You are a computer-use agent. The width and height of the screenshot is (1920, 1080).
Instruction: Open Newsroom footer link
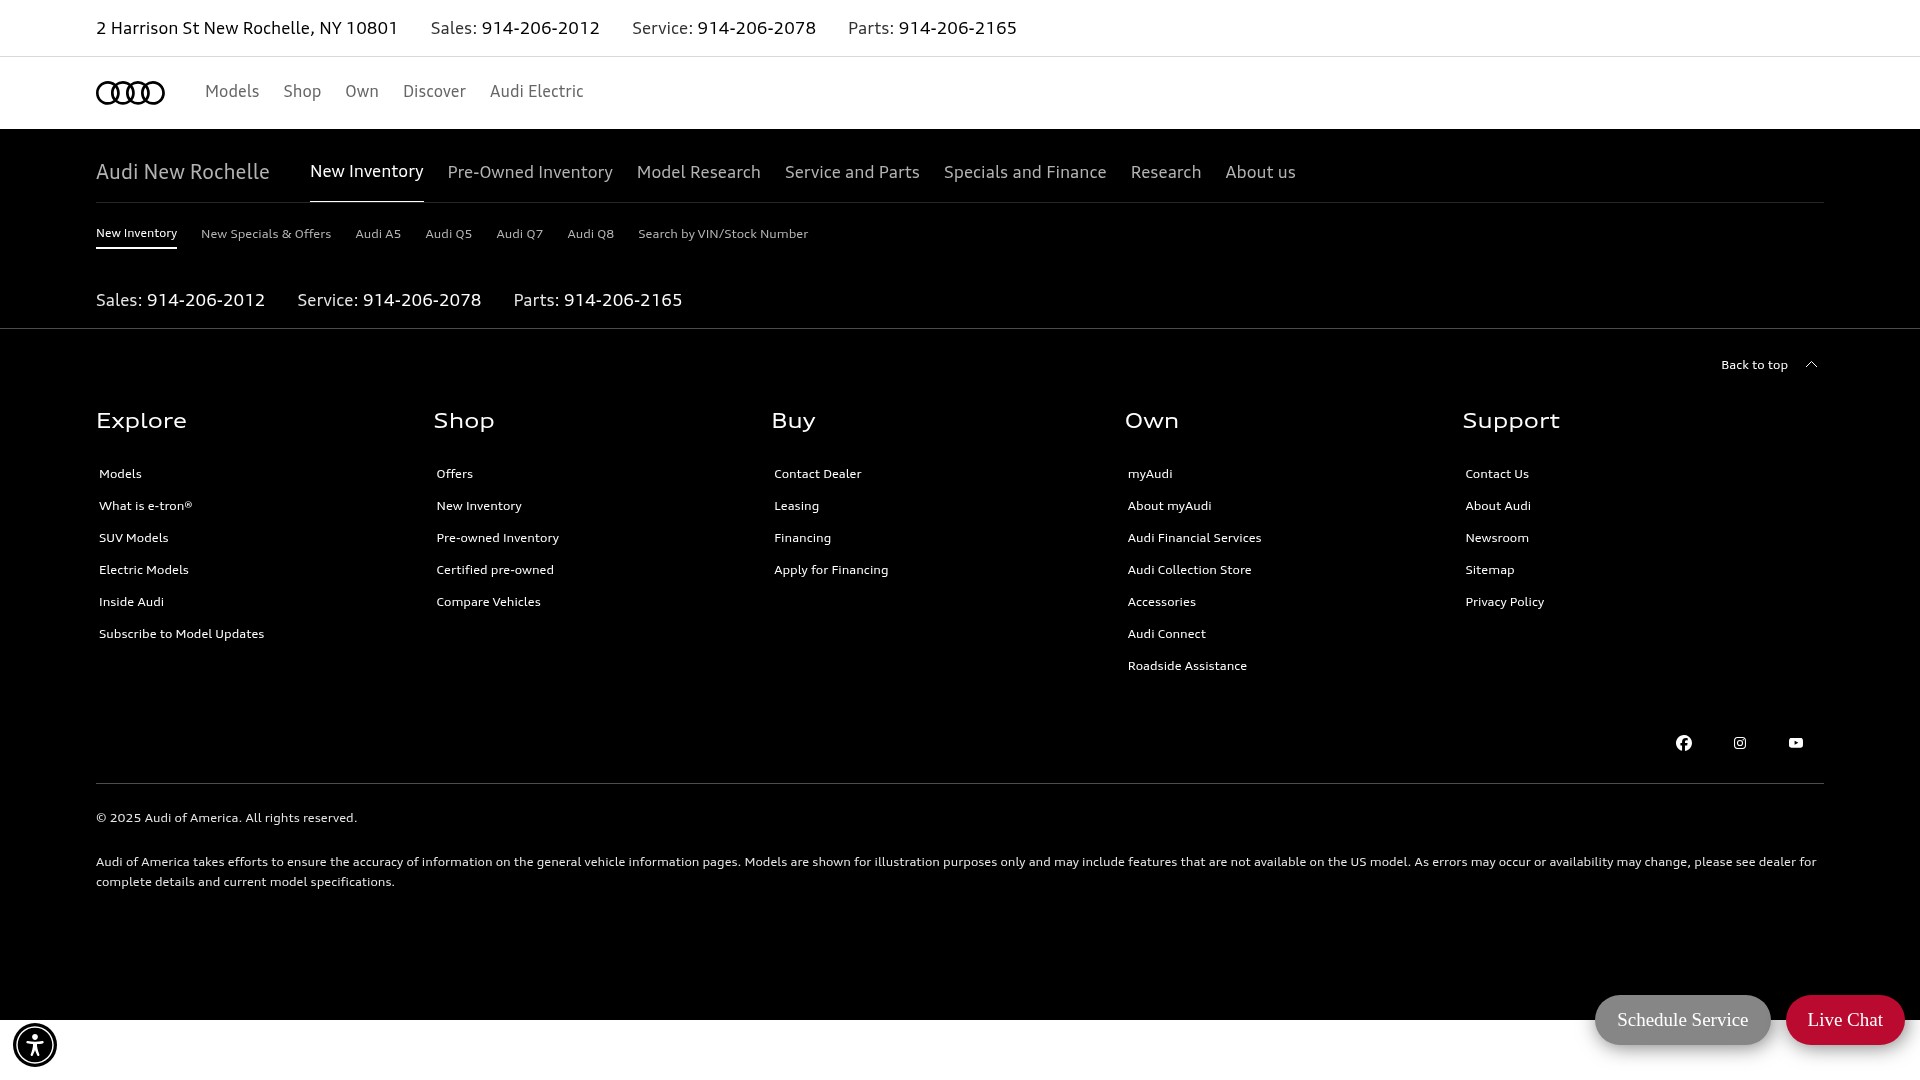[x=1496, y=538]
